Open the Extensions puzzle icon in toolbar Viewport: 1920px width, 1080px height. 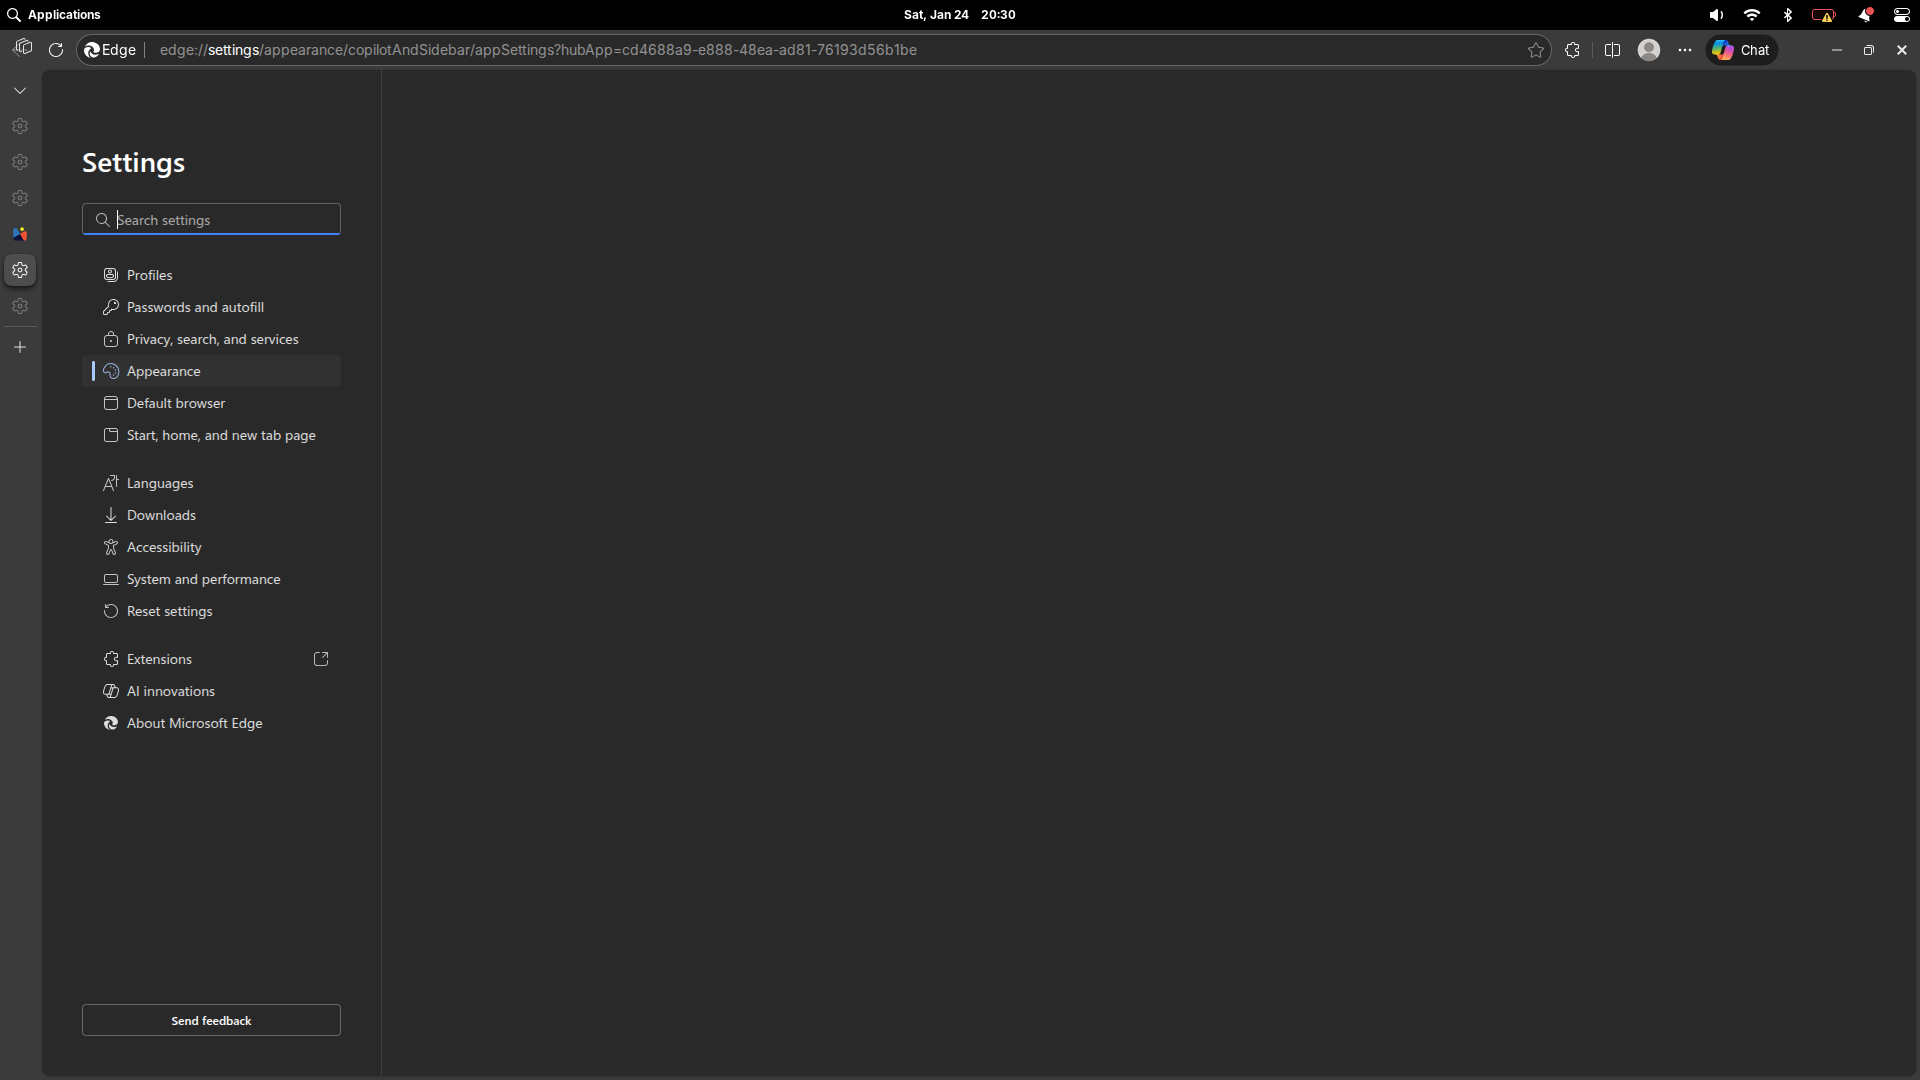pos(1572,50)
